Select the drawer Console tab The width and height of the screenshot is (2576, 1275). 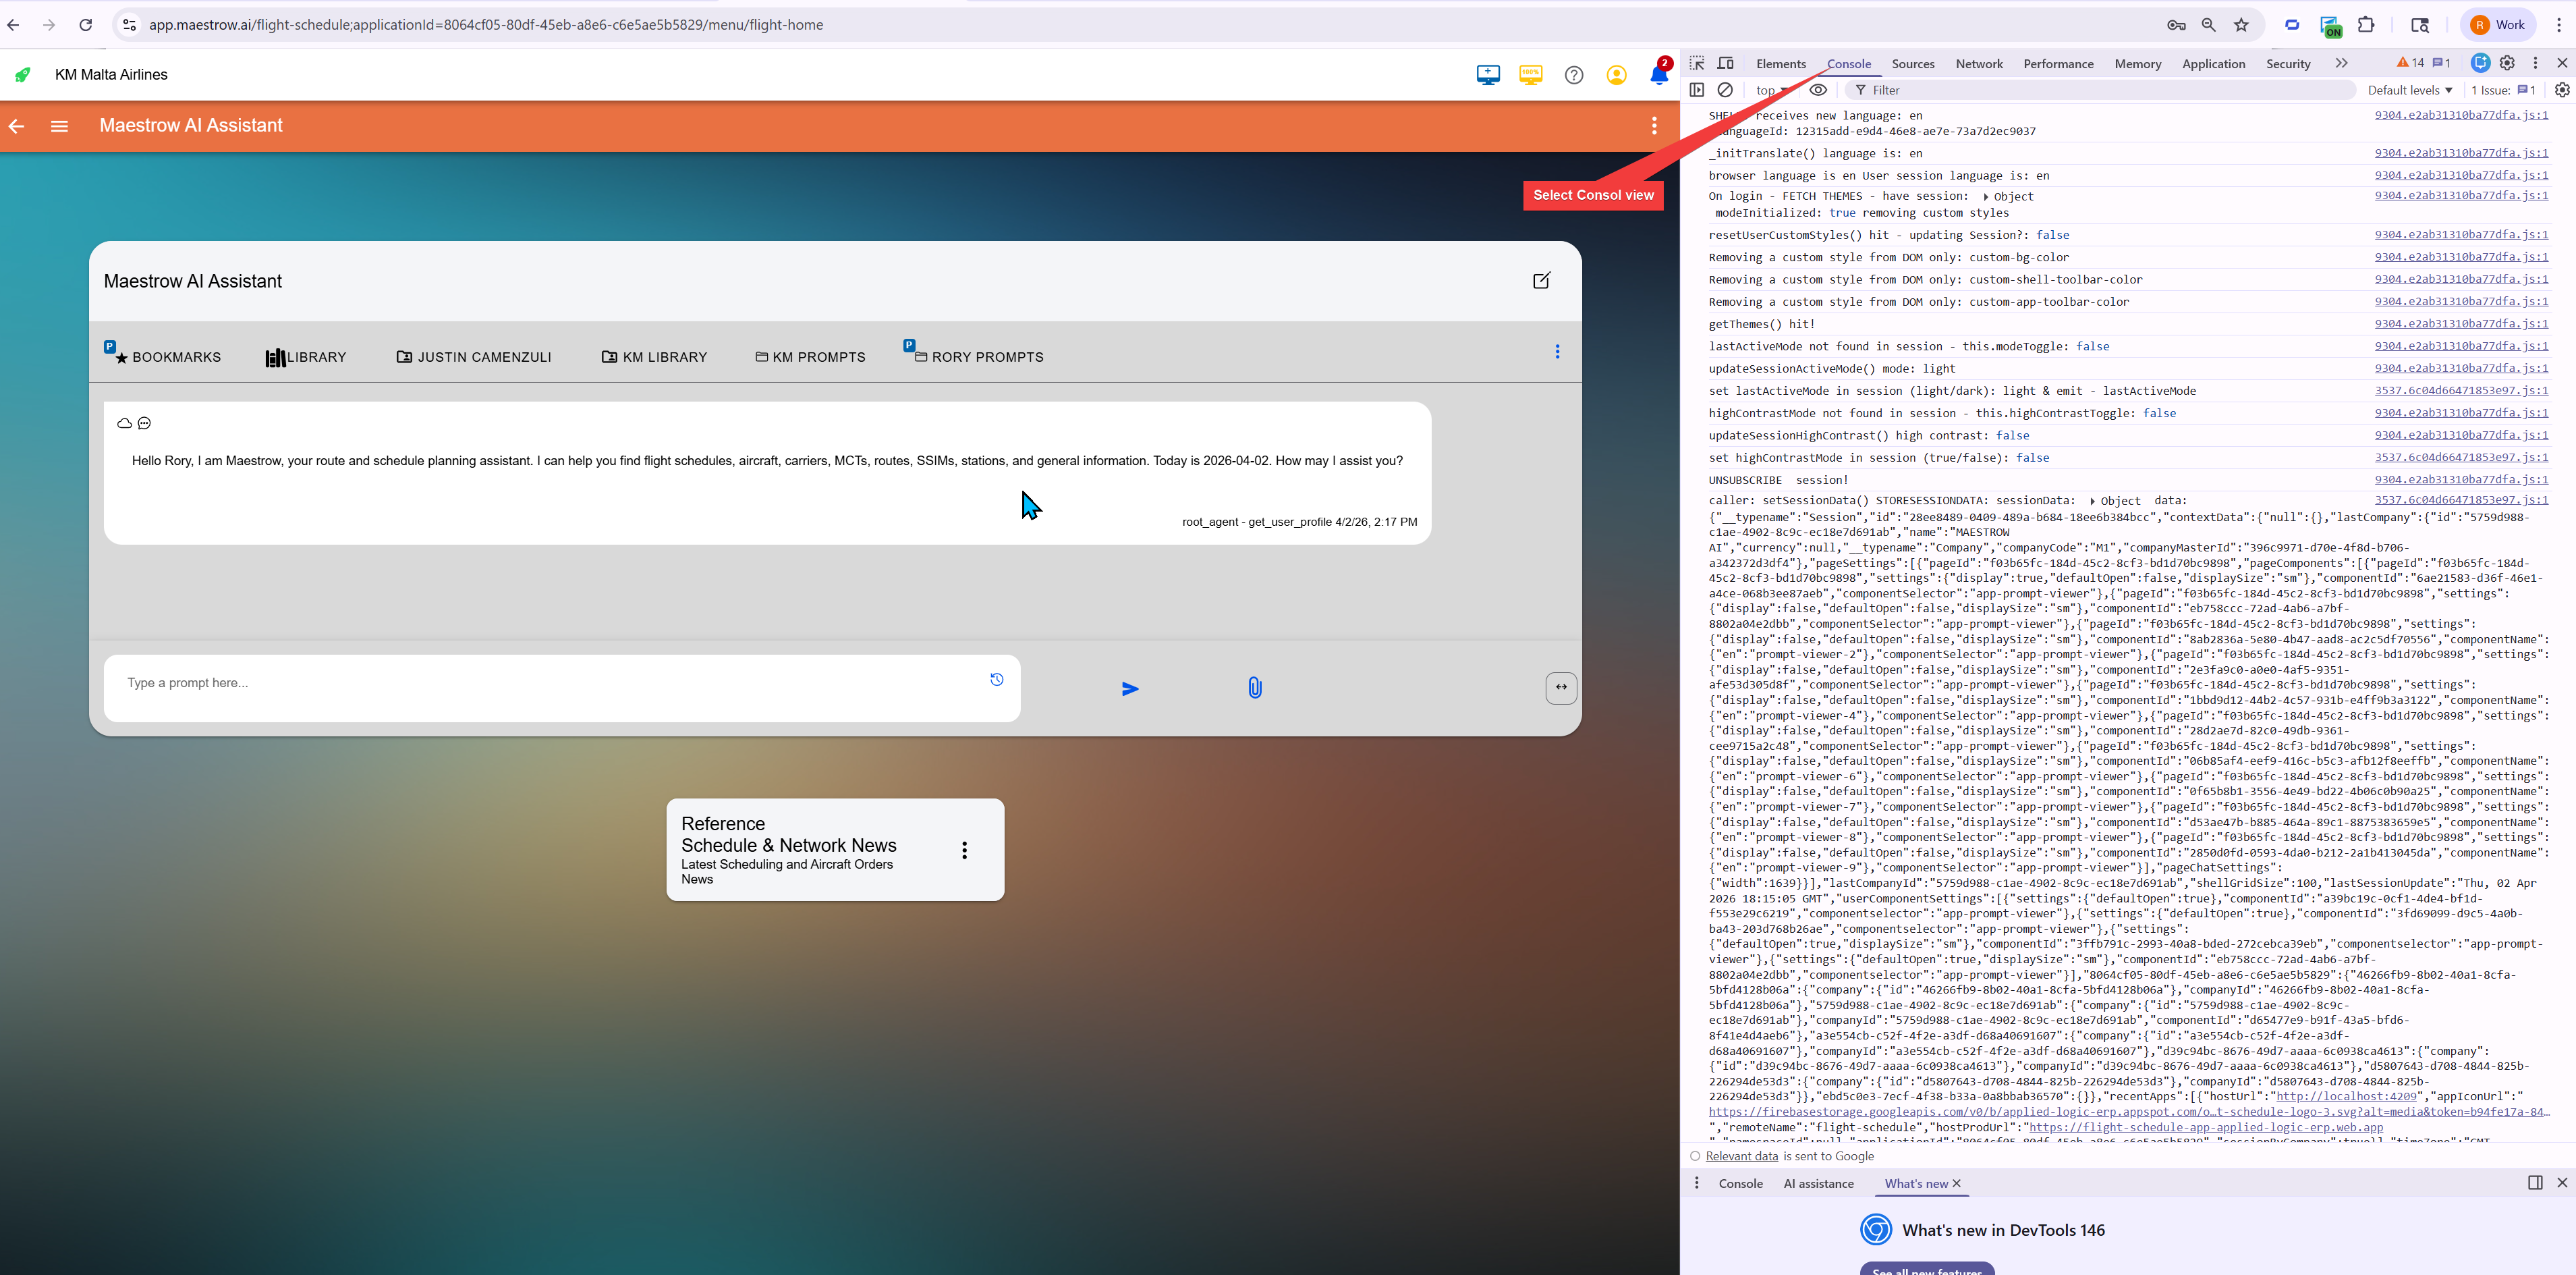click(x=1740, y=1184)
